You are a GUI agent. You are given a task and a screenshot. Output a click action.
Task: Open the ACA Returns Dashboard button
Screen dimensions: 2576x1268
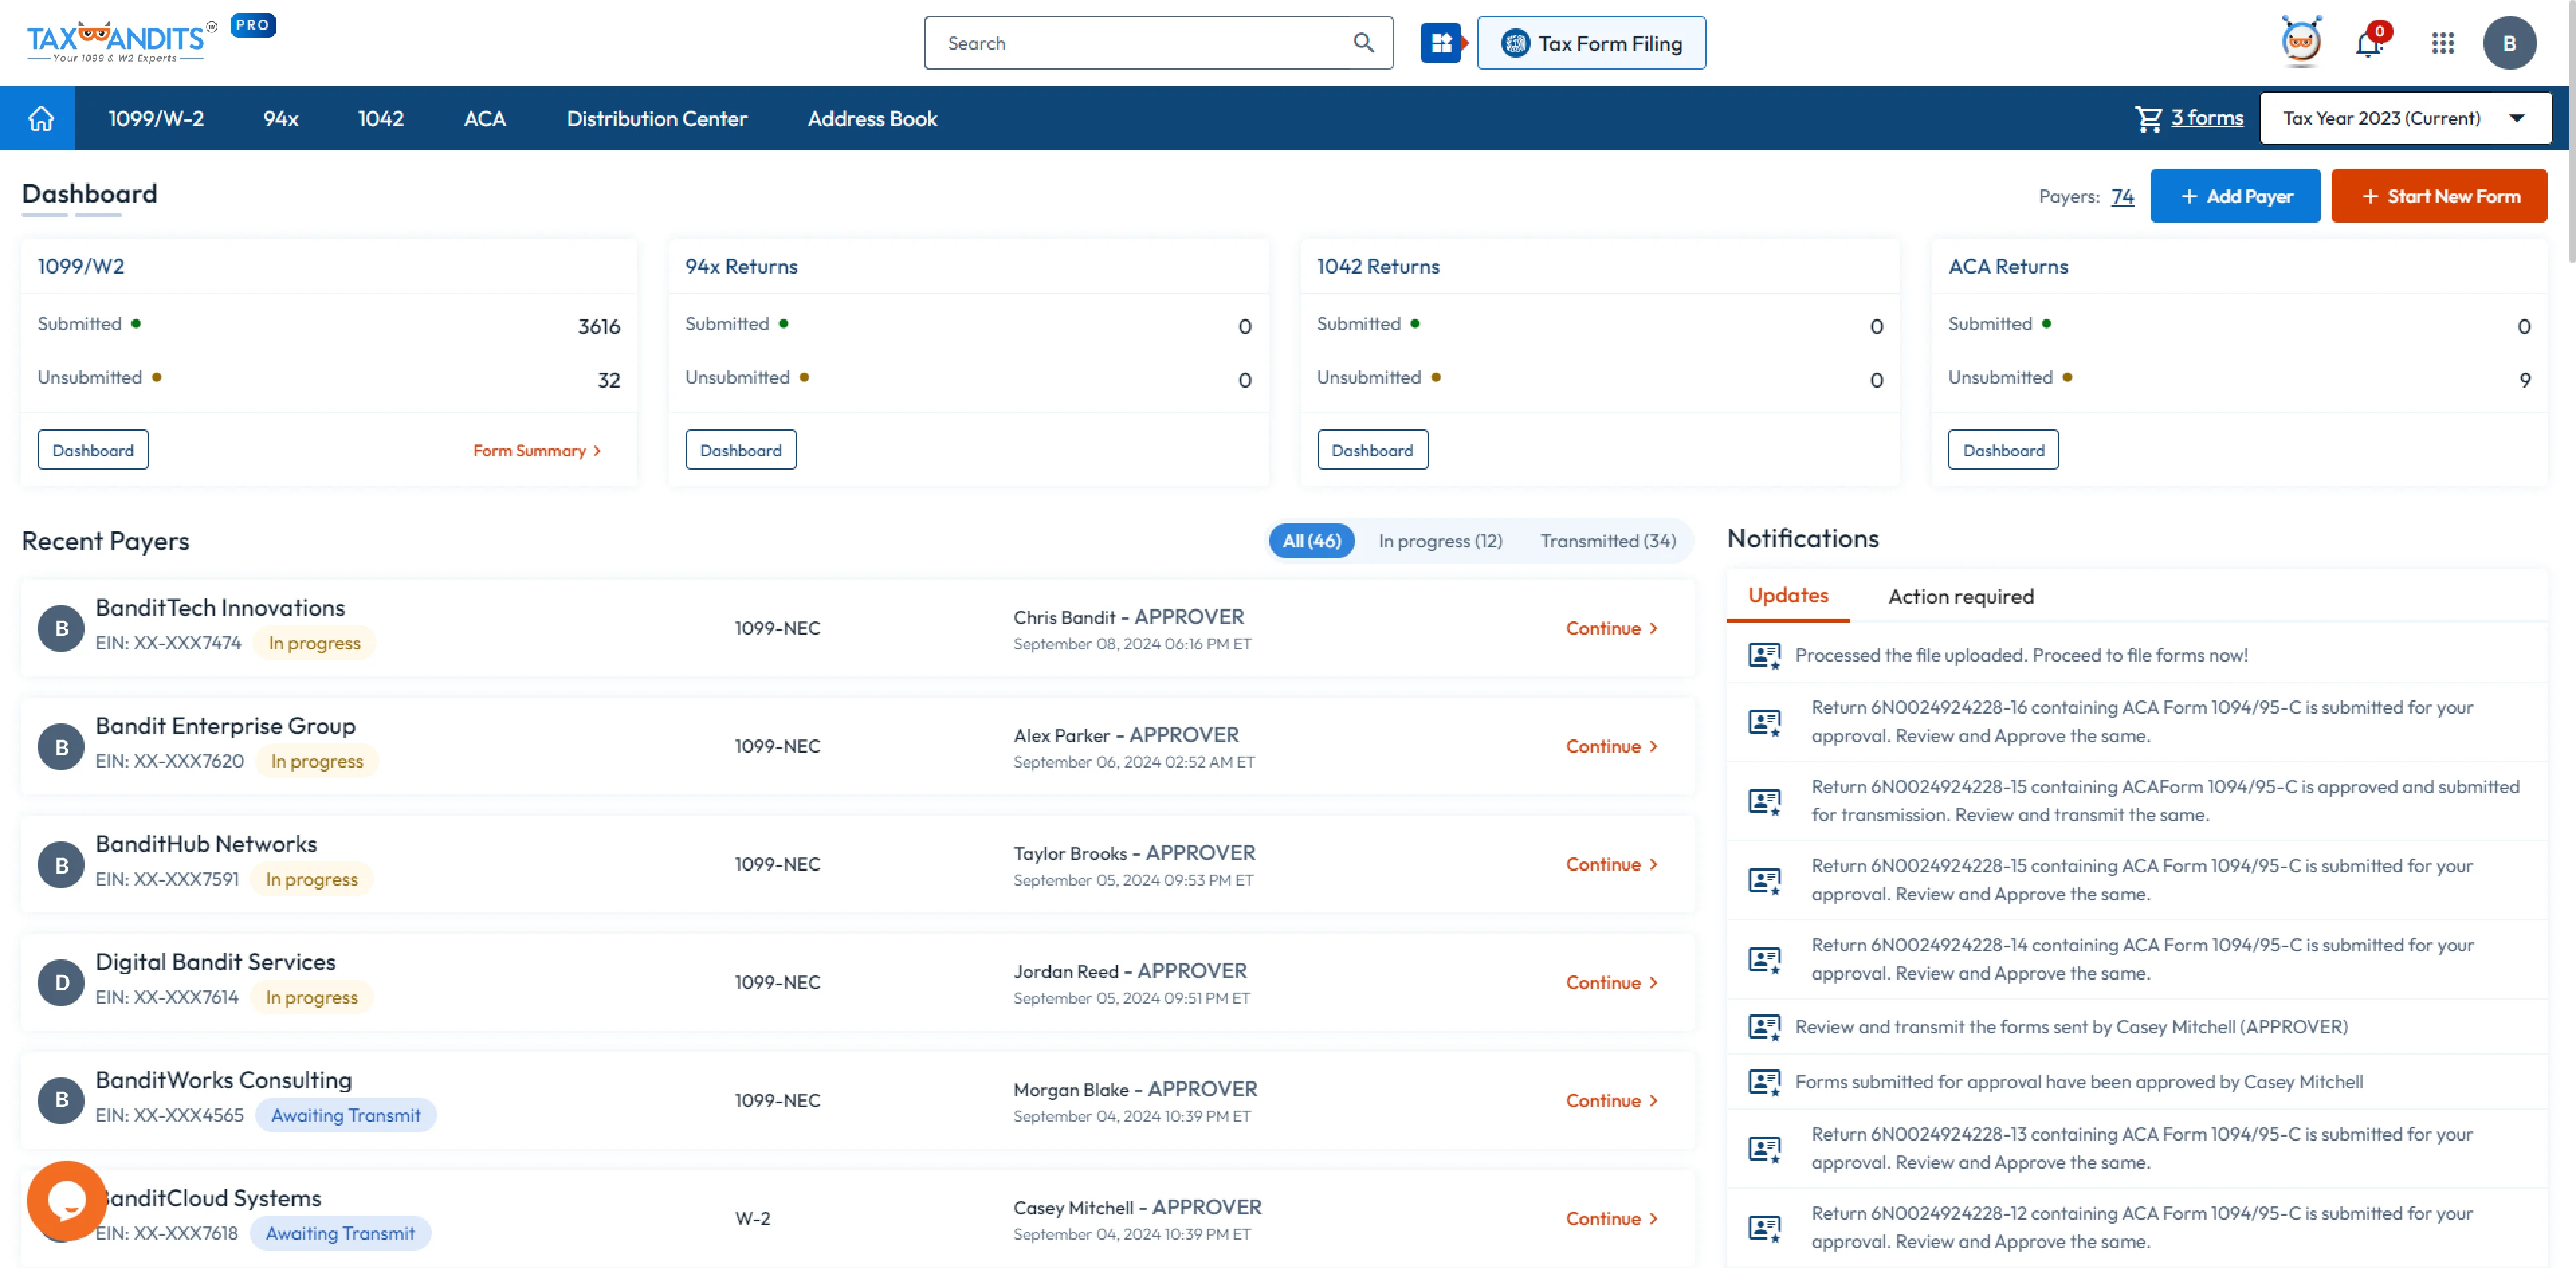(2003, 450)
